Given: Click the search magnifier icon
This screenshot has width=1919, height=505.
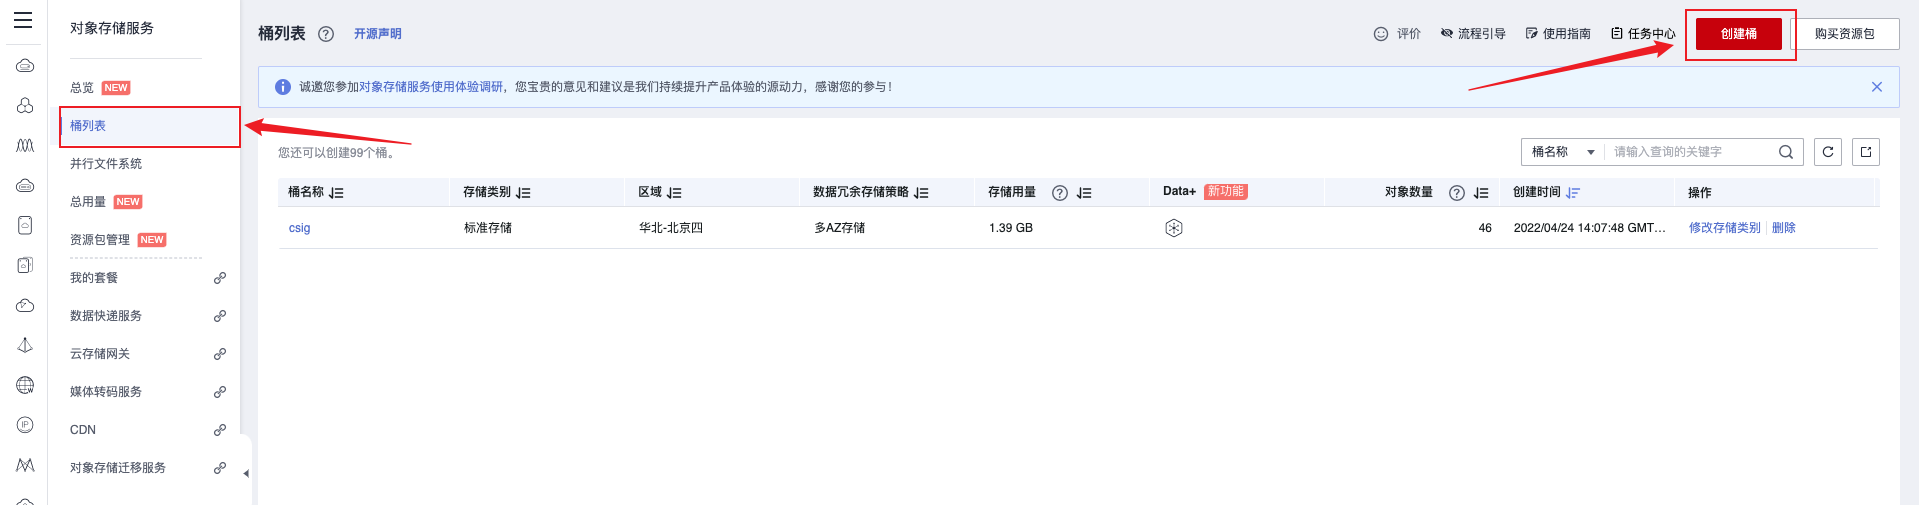Looking at the screenshot, I should pyautogui.click(x=1785, y=152).
